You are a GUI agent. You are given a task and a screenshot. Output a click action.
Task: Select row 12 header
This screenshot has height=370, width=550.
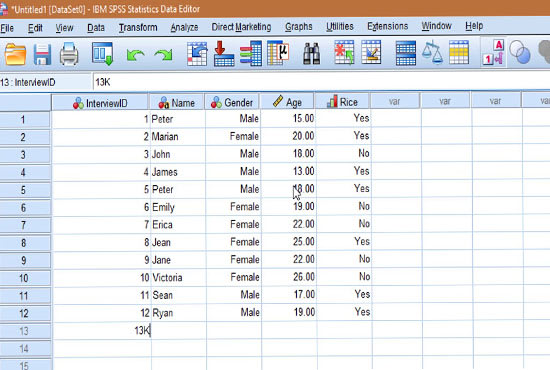click(x=26, y=313)
